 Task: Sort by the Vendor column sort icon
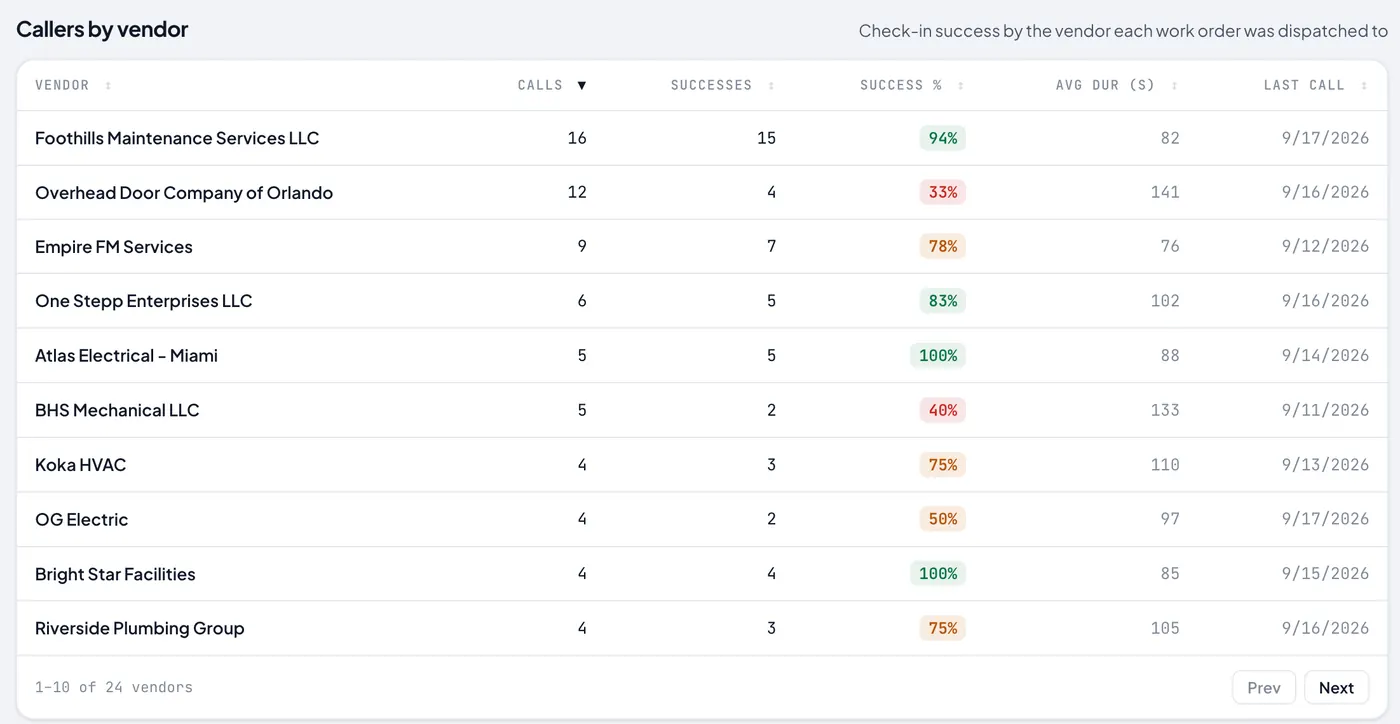click(108, 86)
